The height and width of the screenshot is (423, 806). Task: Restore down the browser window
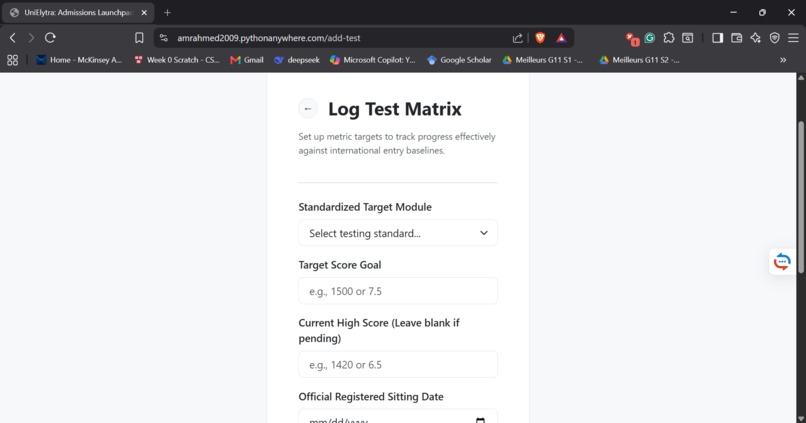762,12
